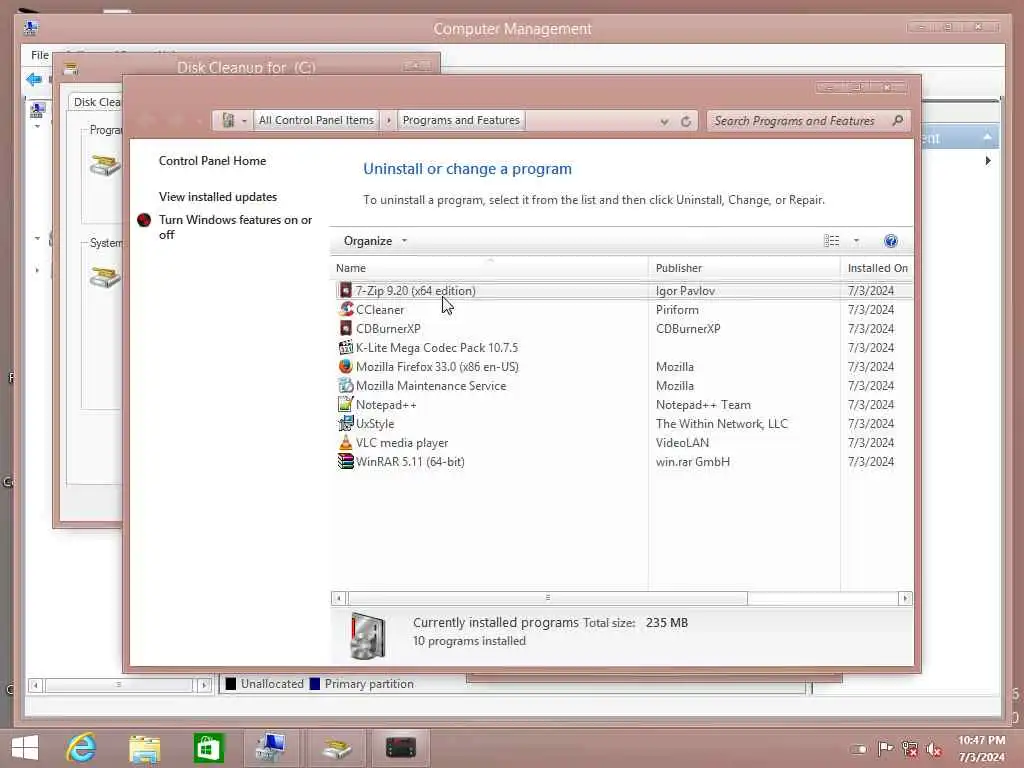Click the muted volume tray icon
The image size is (1024, 768).
point(935,749)
